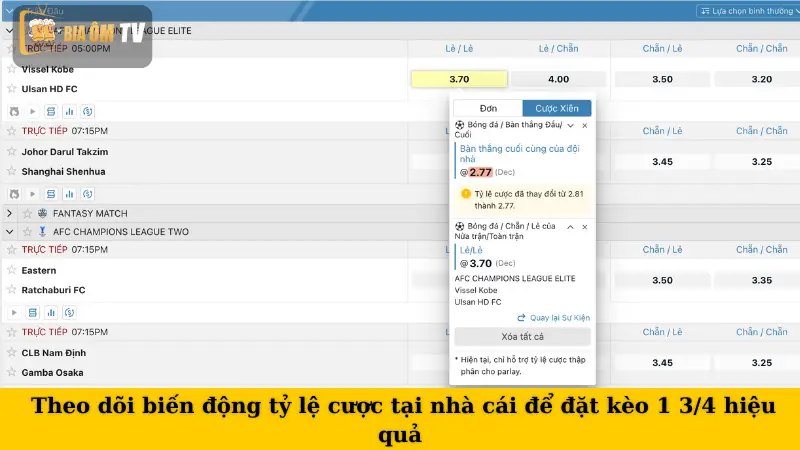Image resolution: width=800 pixels, height=450 pixels.
Task: Switch to the Đơn tab
Action: [488, 108]
